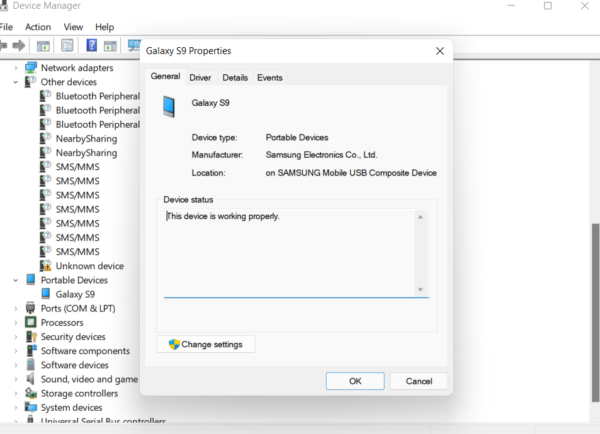Image resolution: width=600 pixels, height=434 pixels.
Task: Click the Properties toolbar icon
Action: point(67,46)
